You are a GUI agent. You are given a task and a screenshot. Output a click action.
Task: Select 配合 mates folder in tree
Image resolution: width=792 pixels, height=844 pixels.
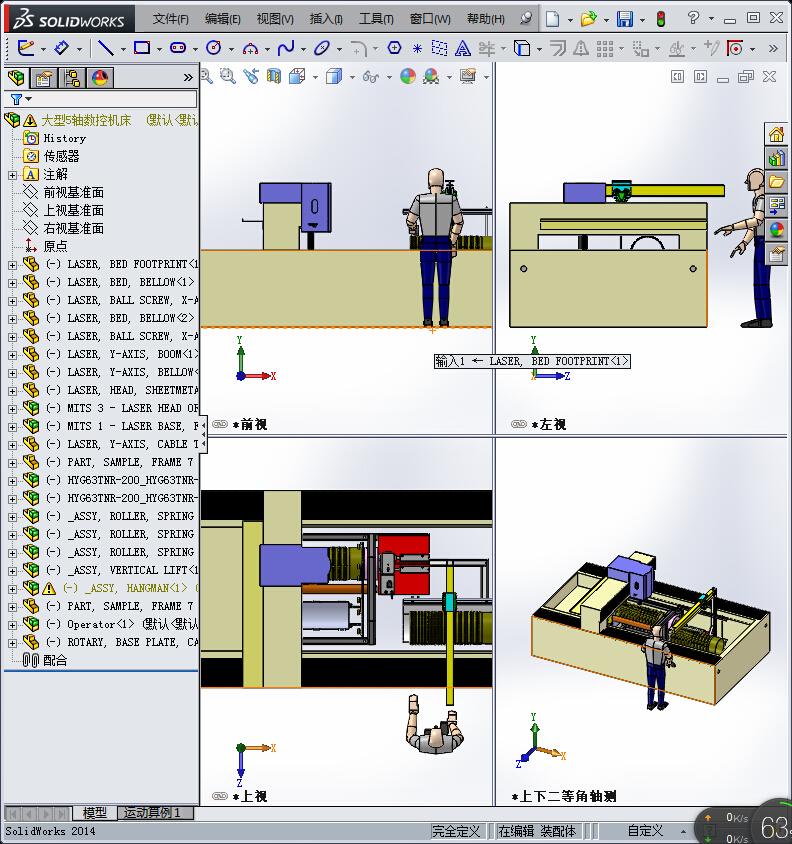tap(54, 660)
